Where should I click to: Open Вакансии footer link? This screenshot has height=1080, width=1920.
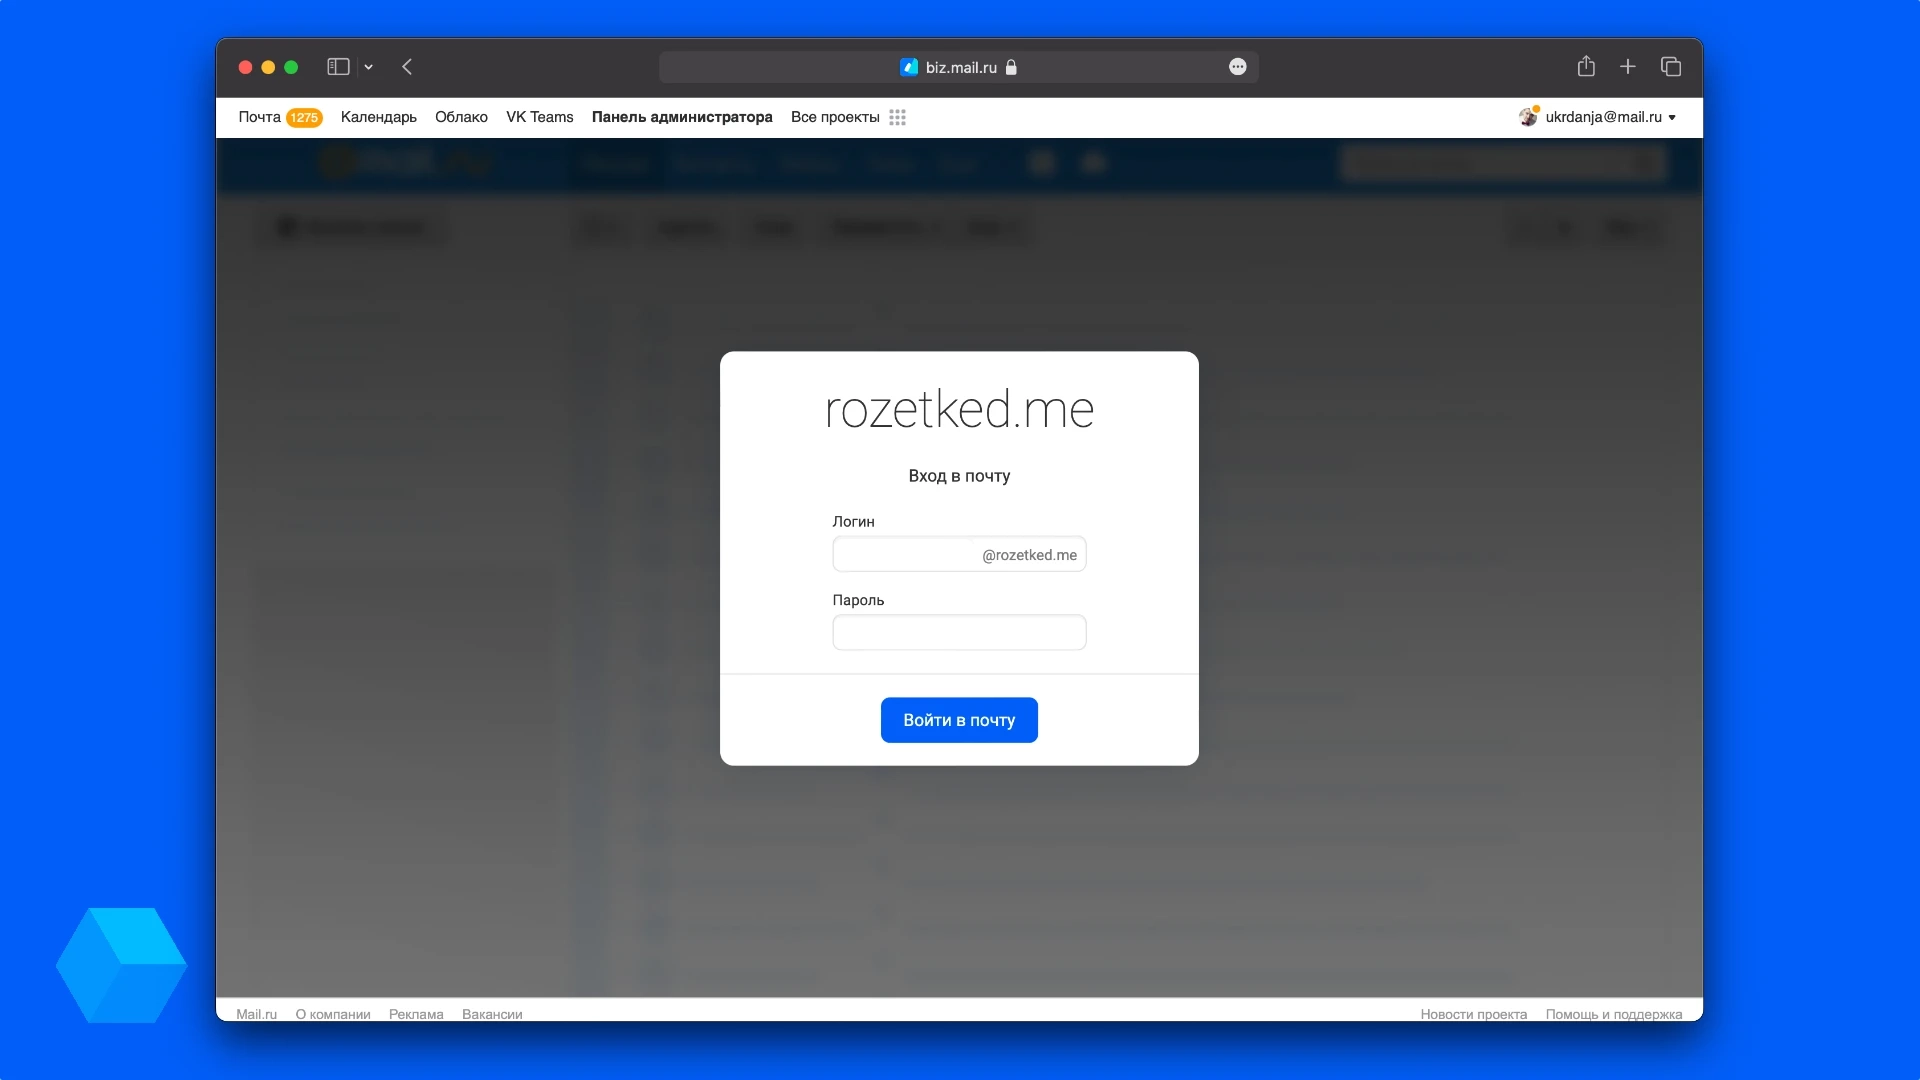(492, 1013)
